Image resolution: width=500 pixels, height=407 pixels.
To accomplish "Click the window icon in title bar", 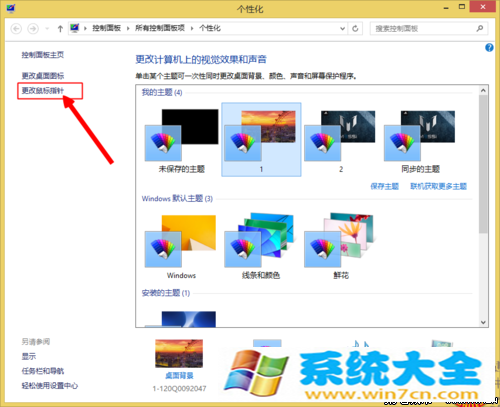I will [x=11, y=8].
